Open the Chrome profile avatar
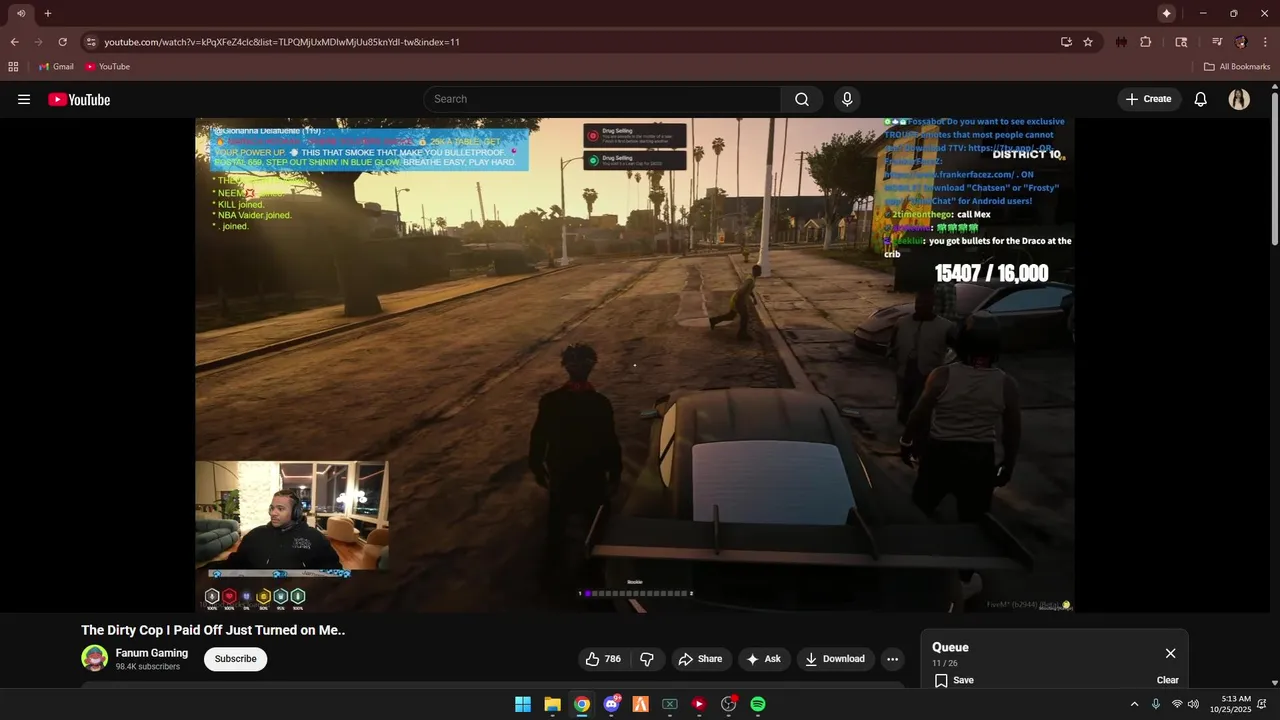The height and width of the screenshot is (720, 1280). click(1241, 42)
